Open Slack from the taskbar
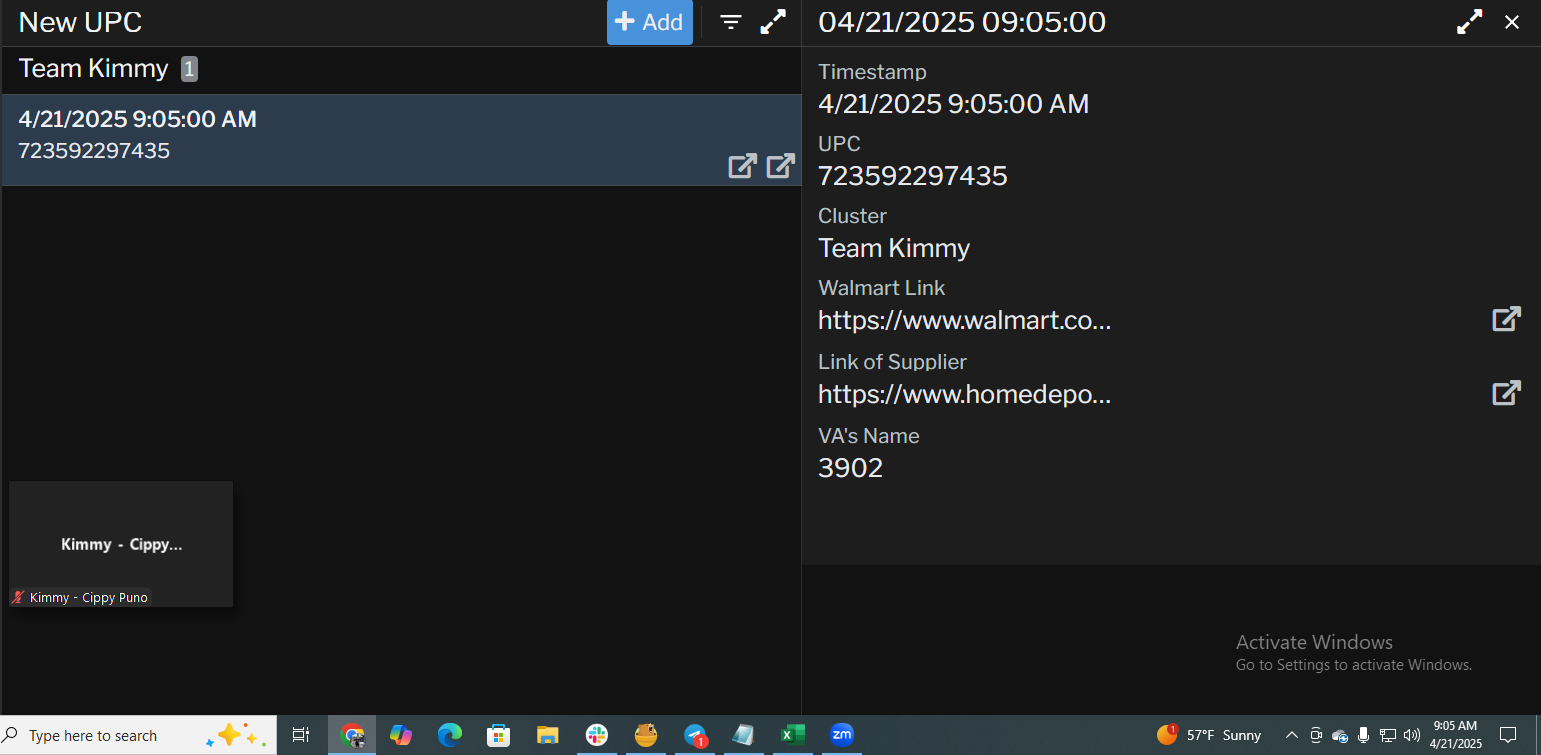This screenshot has width=1541, height=755. click(597, 735)
